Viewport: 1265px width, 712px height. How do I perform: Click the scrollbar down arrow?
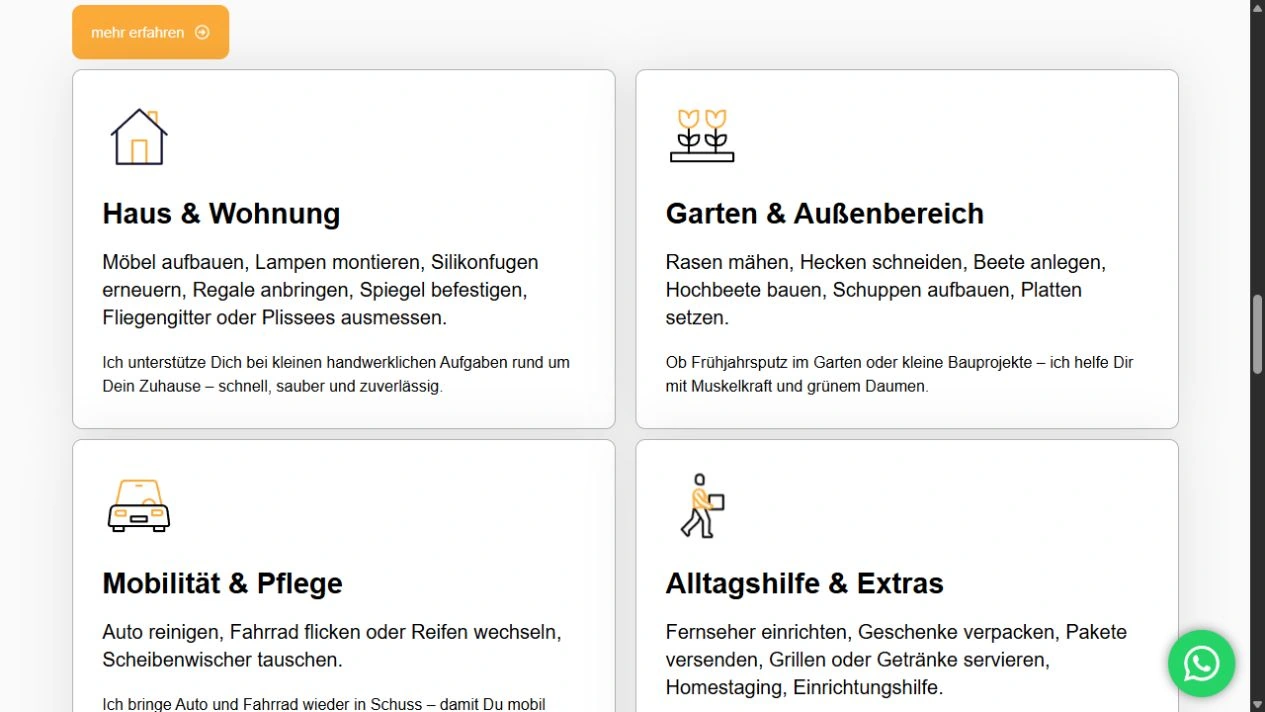point(1257,703)
